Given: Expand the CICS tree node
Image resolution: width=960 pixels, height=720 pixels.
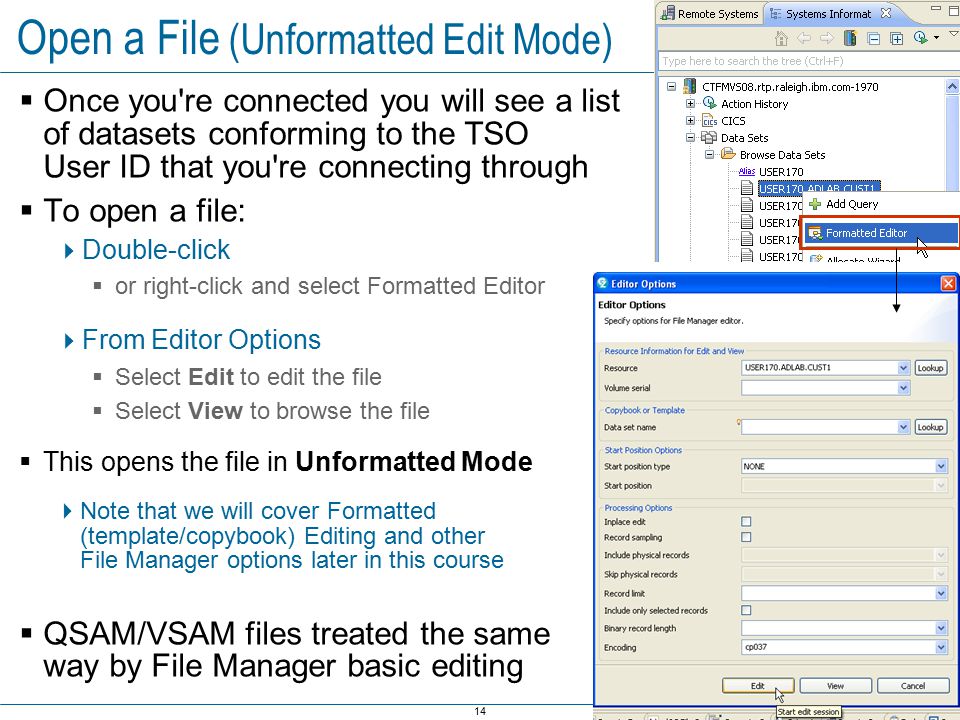Looking at the screenshot, I should tap(691, 121).
